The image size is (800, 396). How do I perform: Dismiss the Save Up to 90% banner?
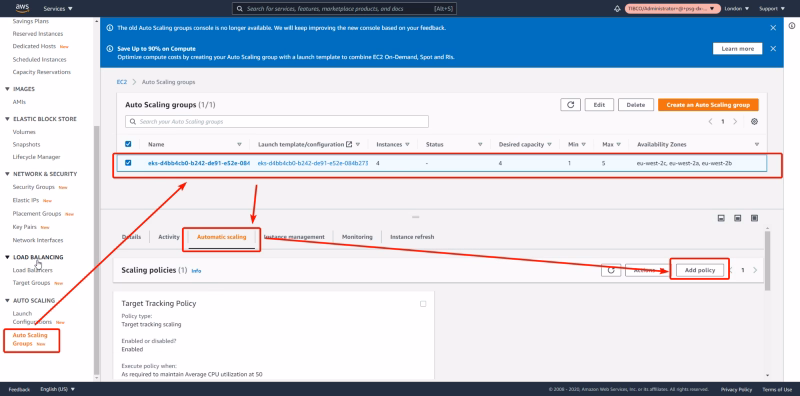(x=773, y=48)
